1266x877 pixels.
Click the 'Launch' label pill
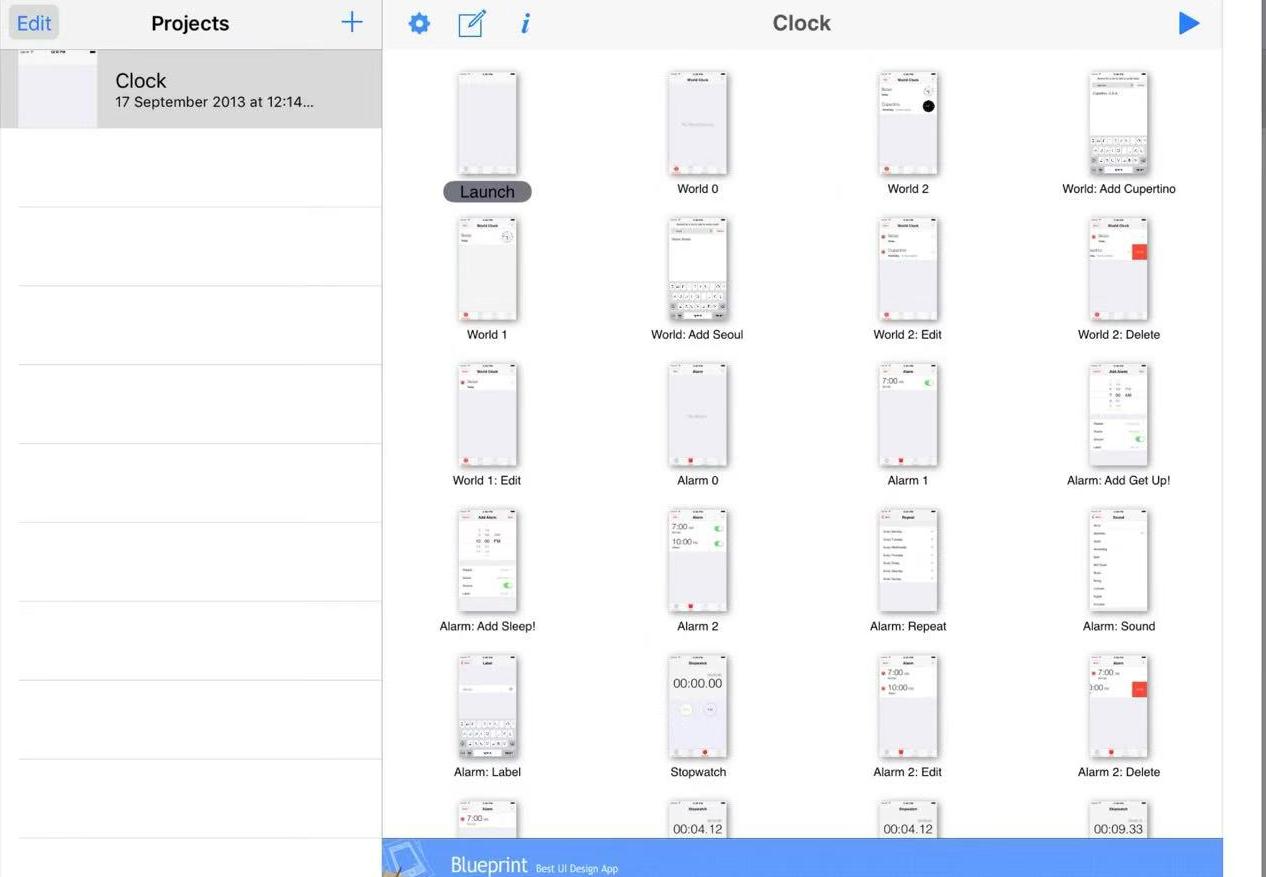point(487,192)
